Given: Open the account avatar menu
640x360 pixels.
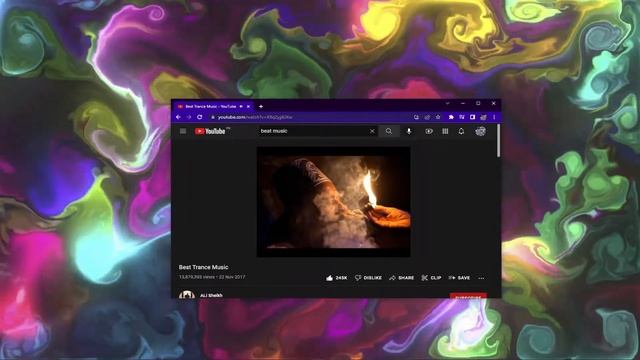Looking at the screenshot, I should click(480, 131).
